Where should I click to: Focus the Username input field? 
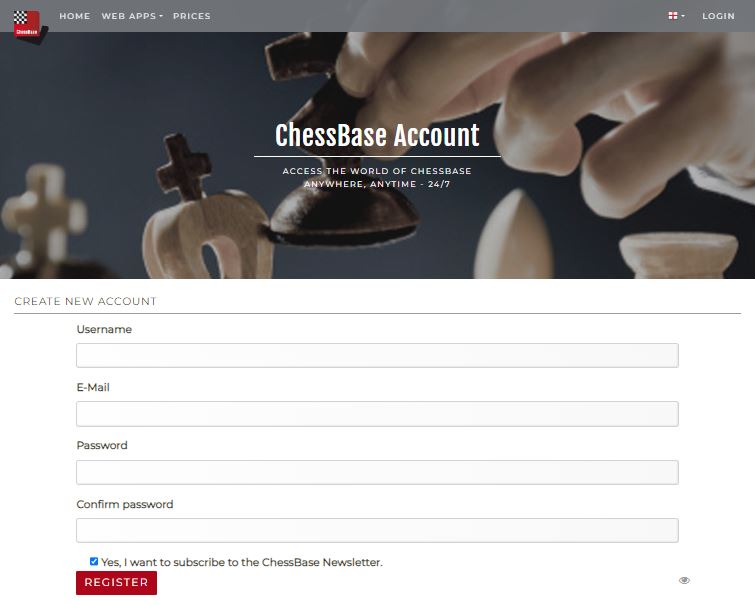pyautogui.click(x=377, y=355)
